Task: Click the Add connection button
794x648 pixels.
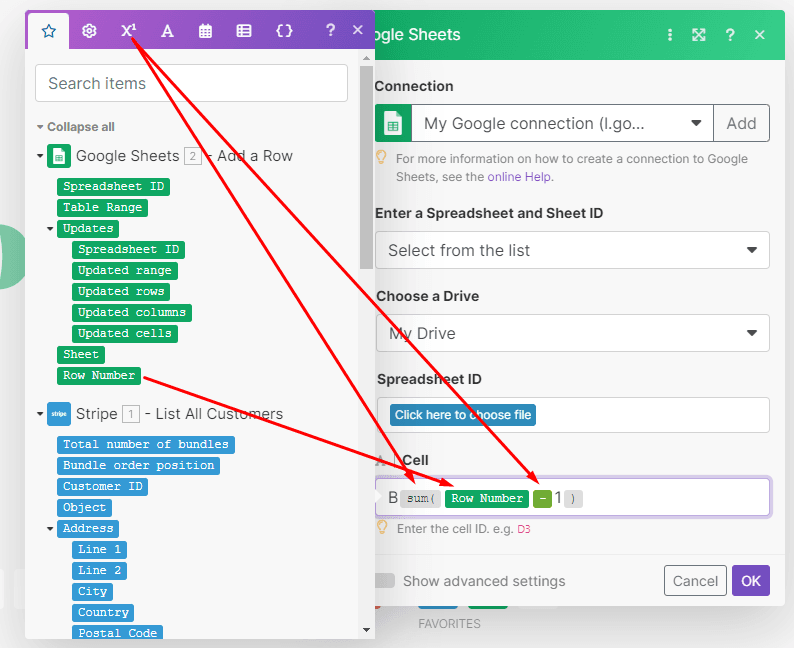Action: point(741,123)
